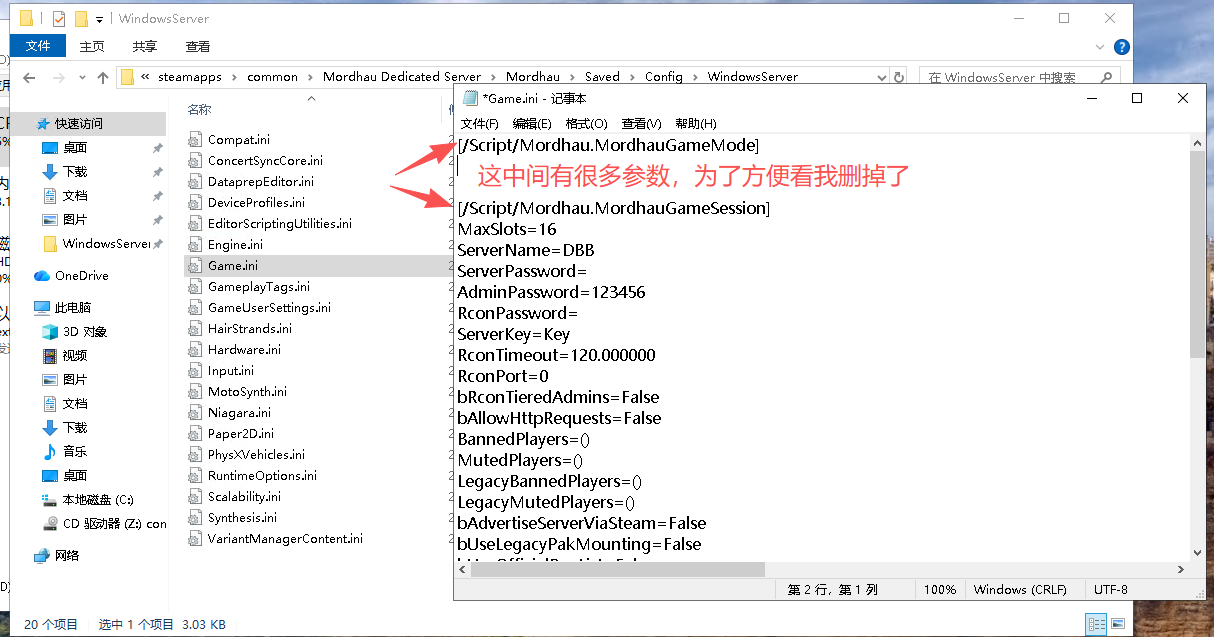Click the up-one-level arrow in Explorer
This screenshot has height=637, width=1214.
103,77
